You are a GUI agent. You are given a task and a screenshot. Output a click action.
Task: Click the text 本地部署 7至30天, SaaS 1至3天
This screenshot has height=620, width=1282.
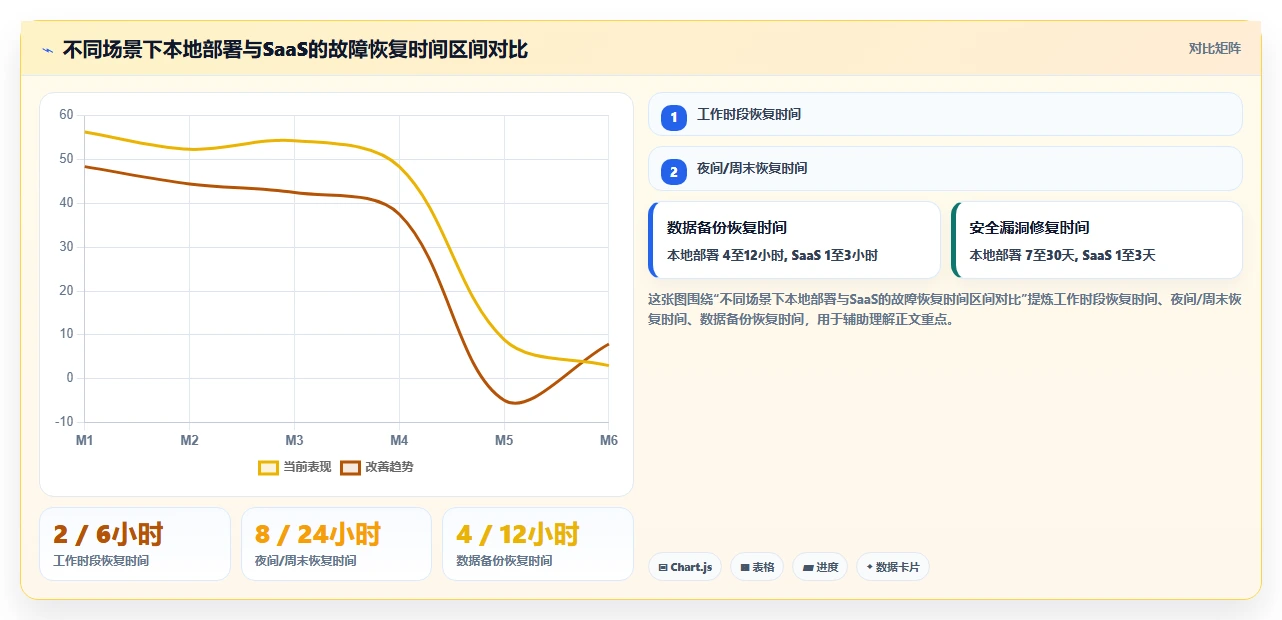pos(1062,255)
